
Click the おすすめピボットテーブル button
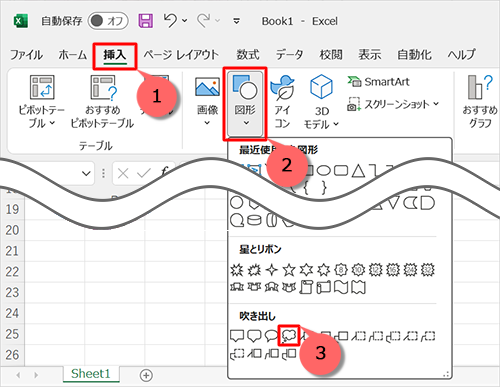pyautogui.click(x=102, y=101)
